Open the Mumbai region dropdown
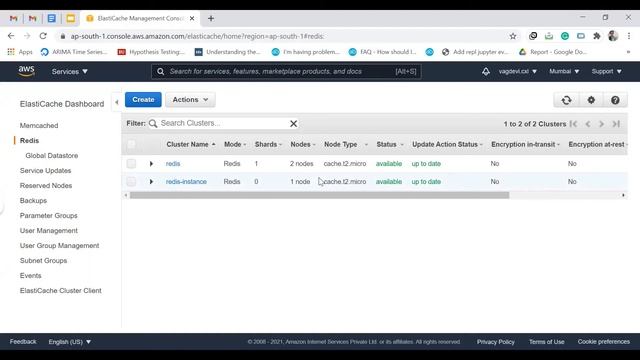 (x=564, y=71)
